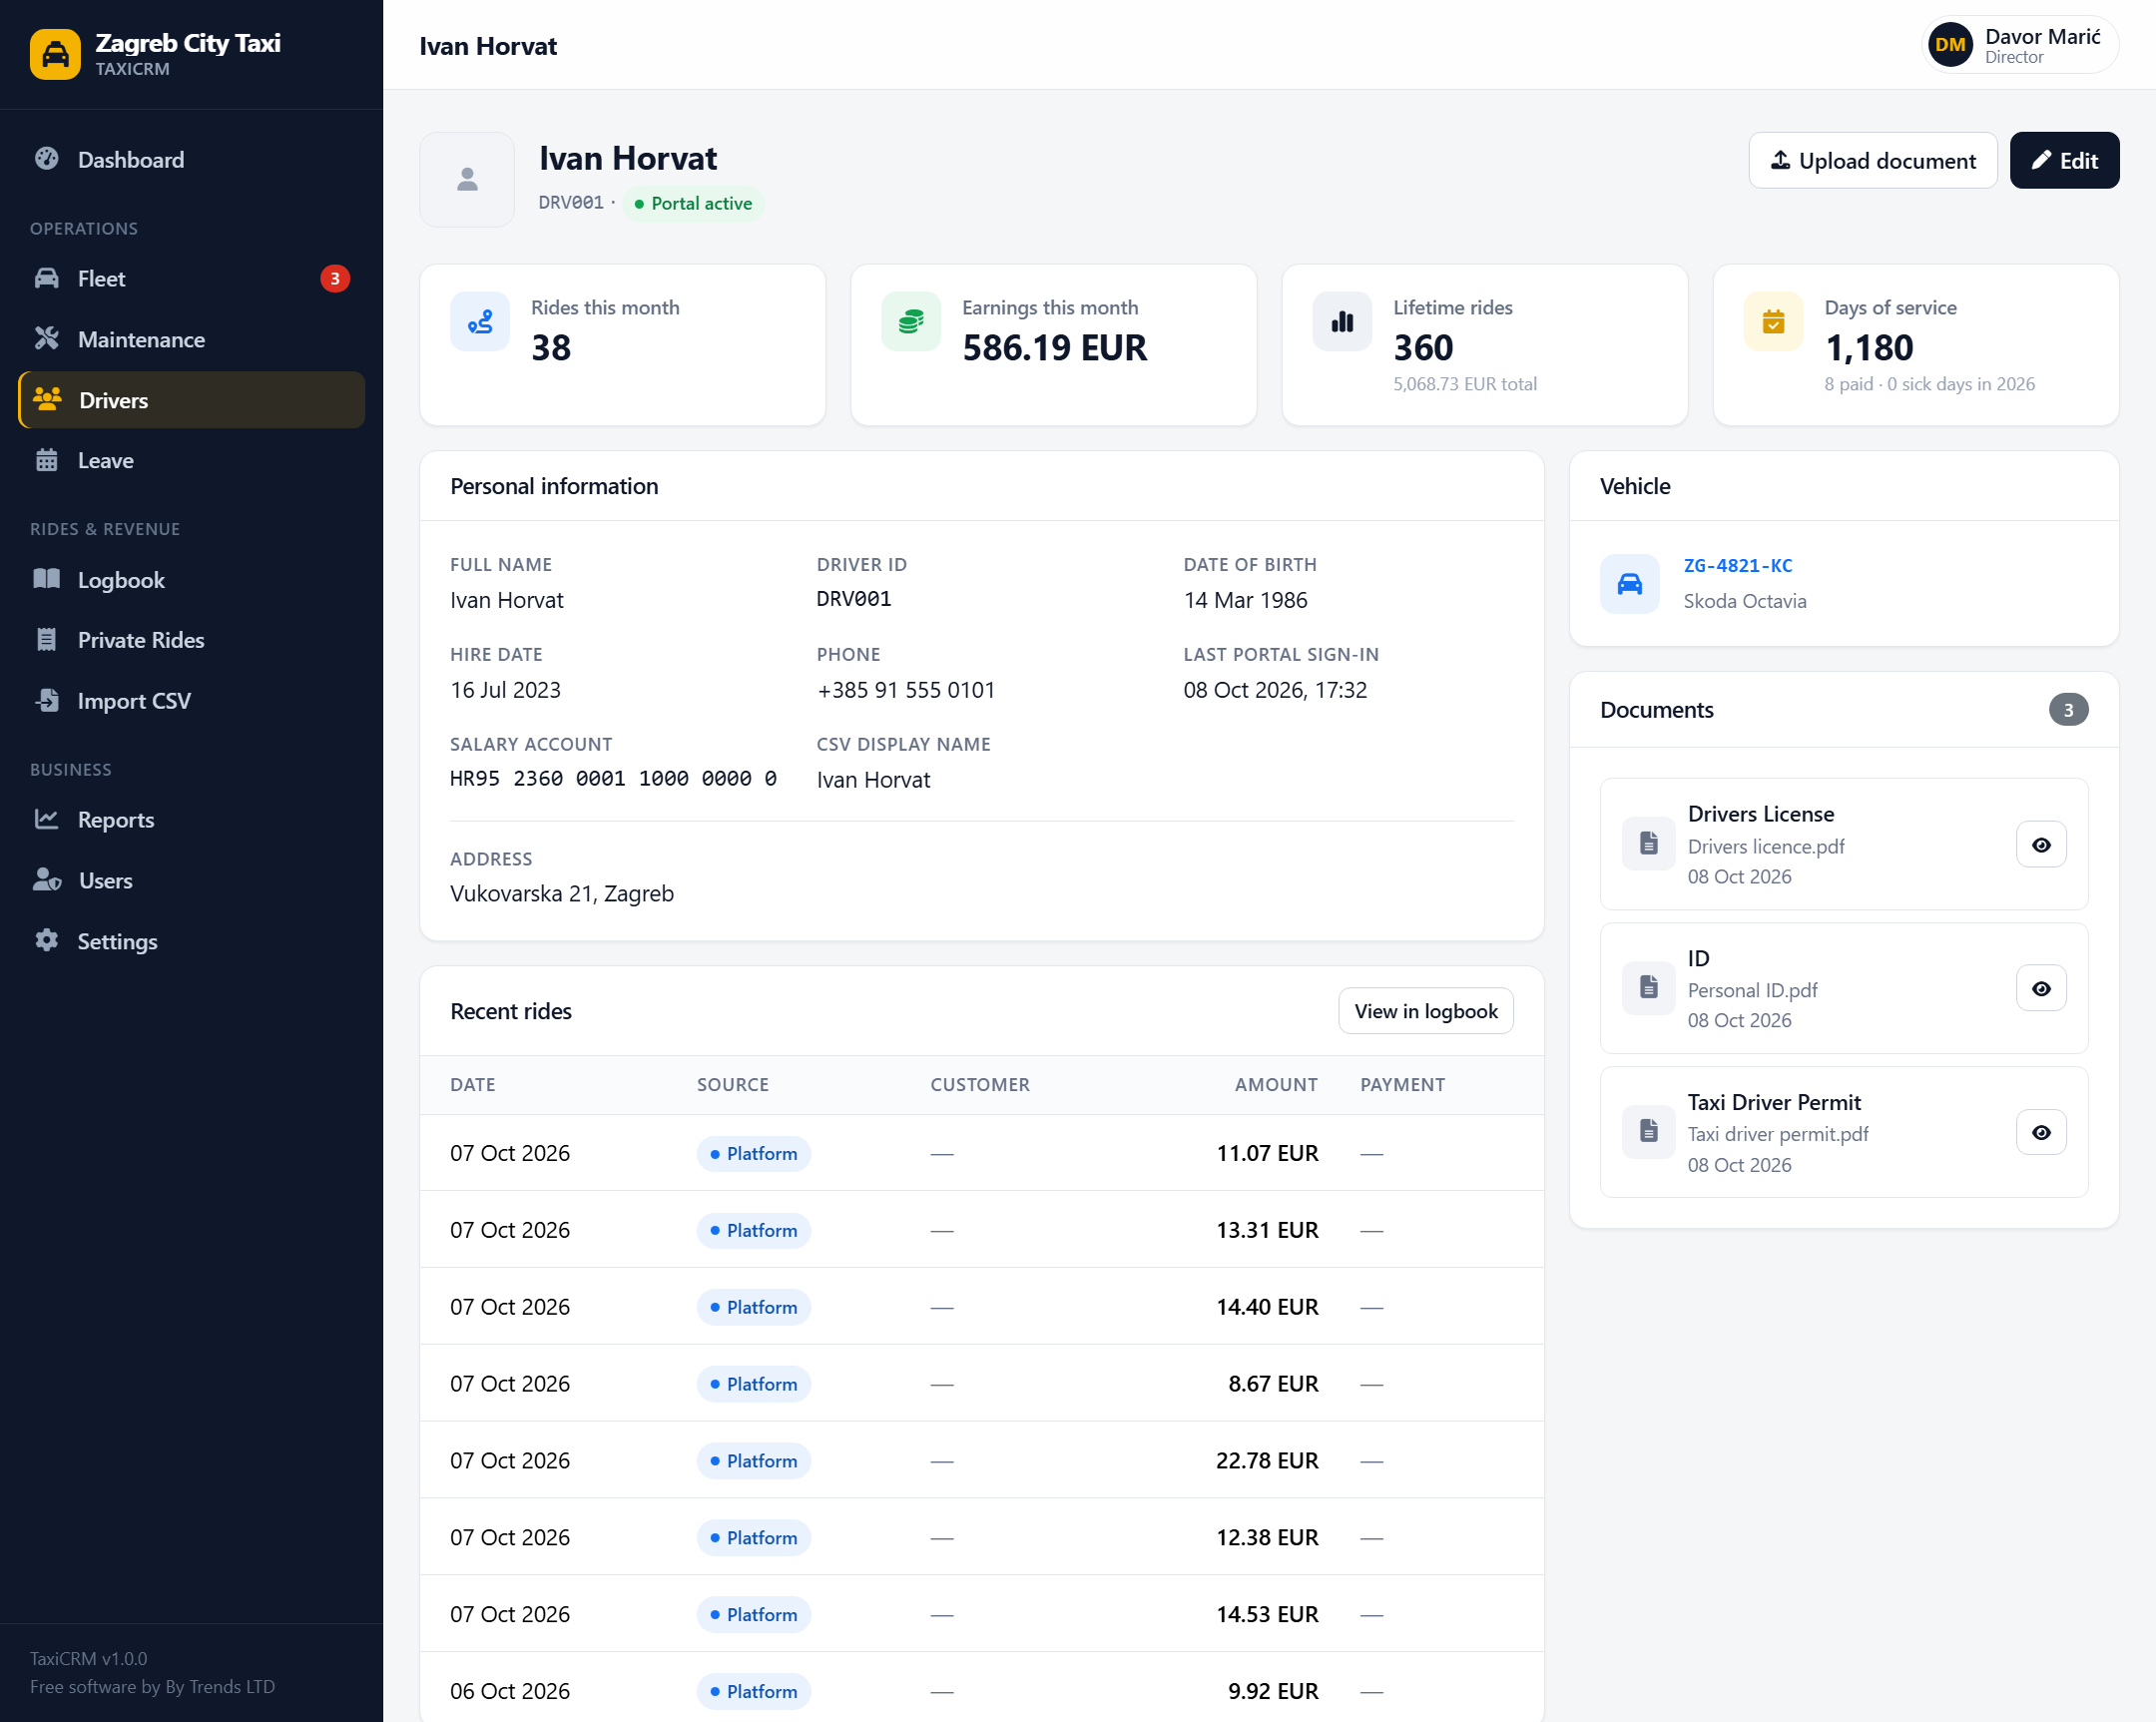
Task: Click the Reports chart icon
Action: (x=47, y=819)
